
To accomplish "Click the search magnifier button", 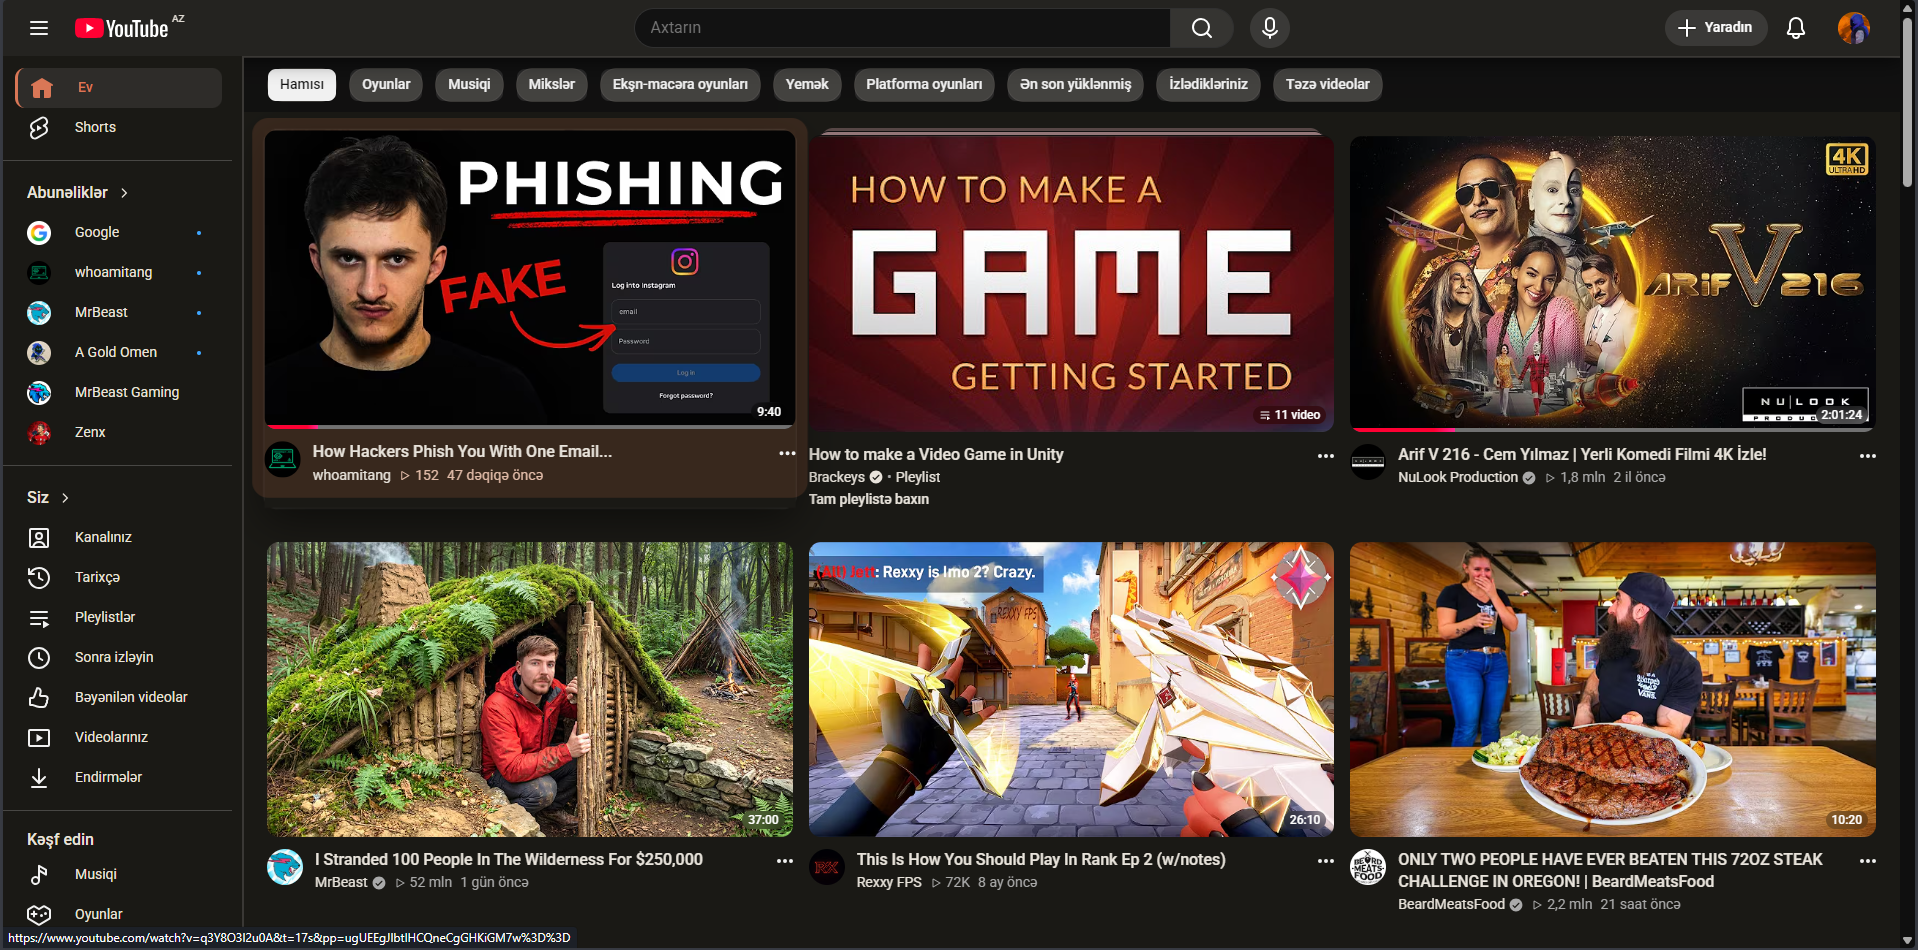I will pyautogui.click(x=1202, y=28).
